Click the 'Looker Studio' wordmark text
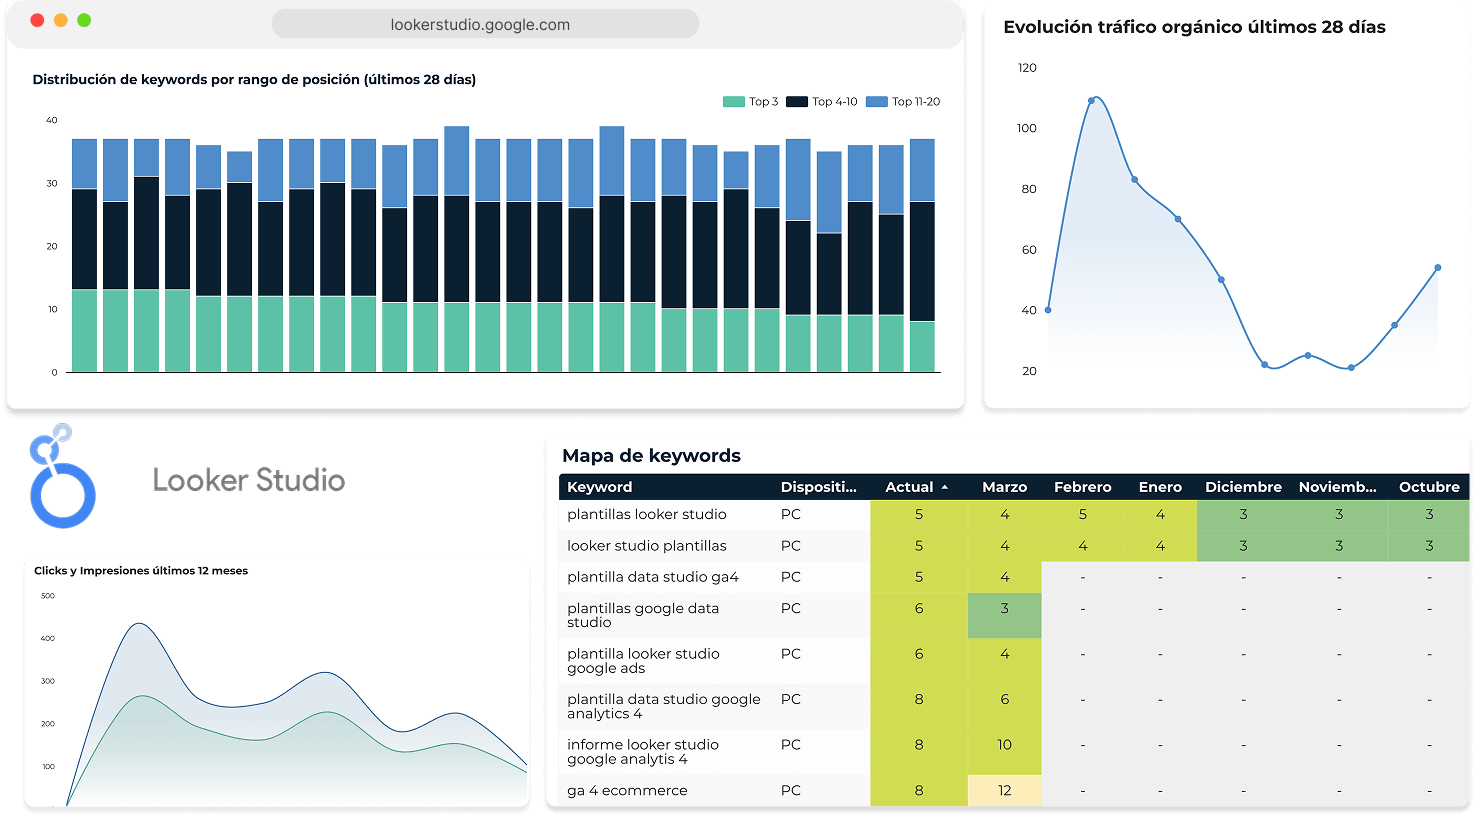1483x832 pixels. 249,480
